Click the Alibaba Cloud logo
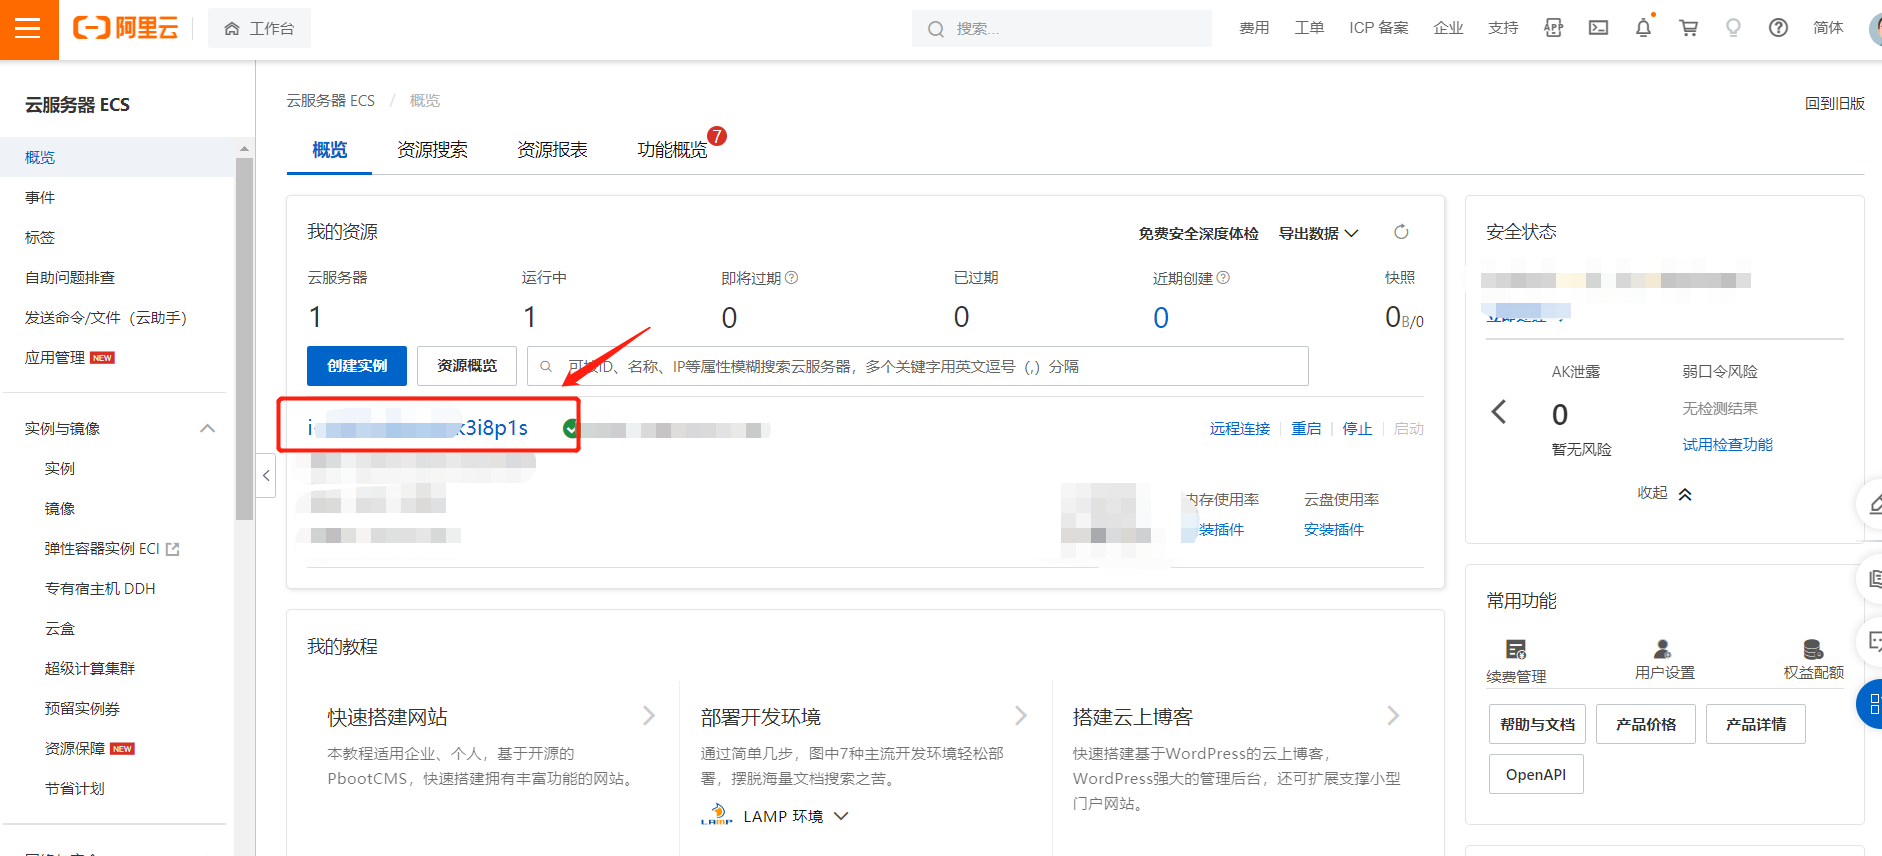 click(x=125, y=28)
